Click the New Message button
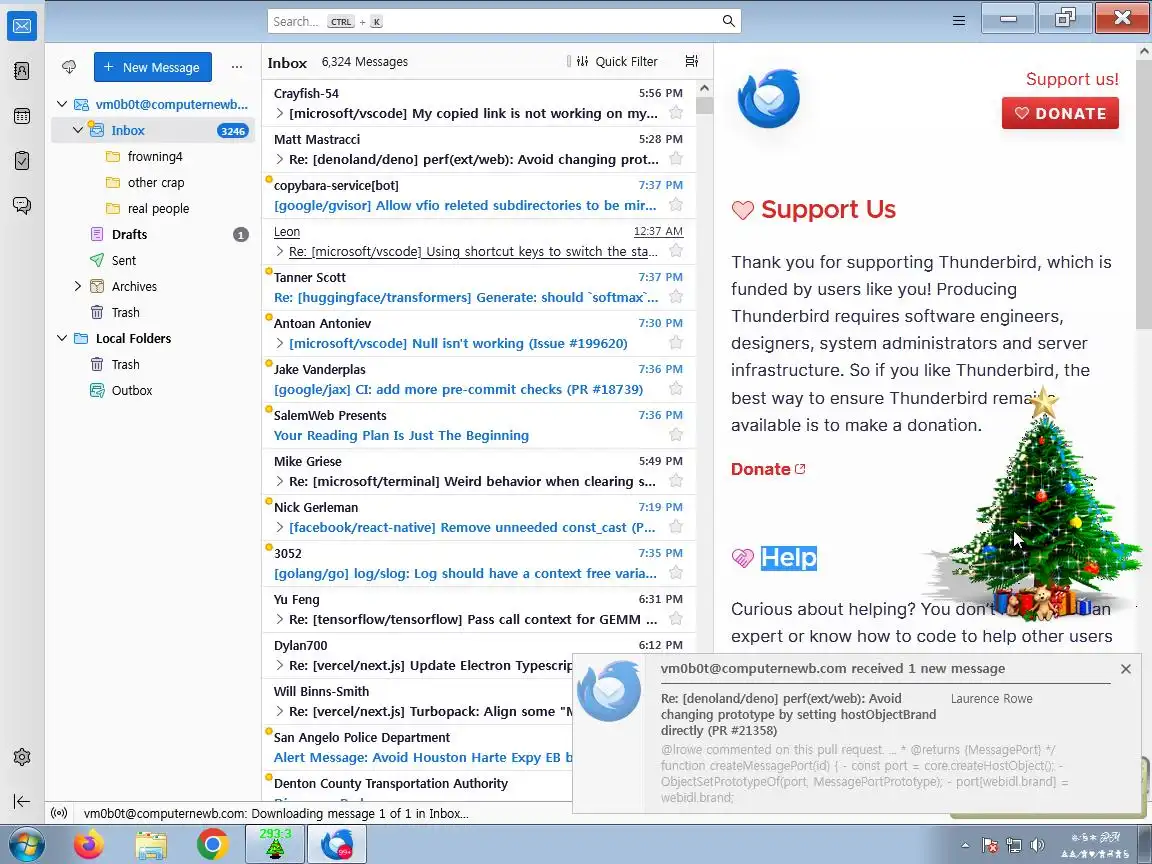Image resolution: width=1152 pixels, height=864 pixels. [x=153, y=67]
